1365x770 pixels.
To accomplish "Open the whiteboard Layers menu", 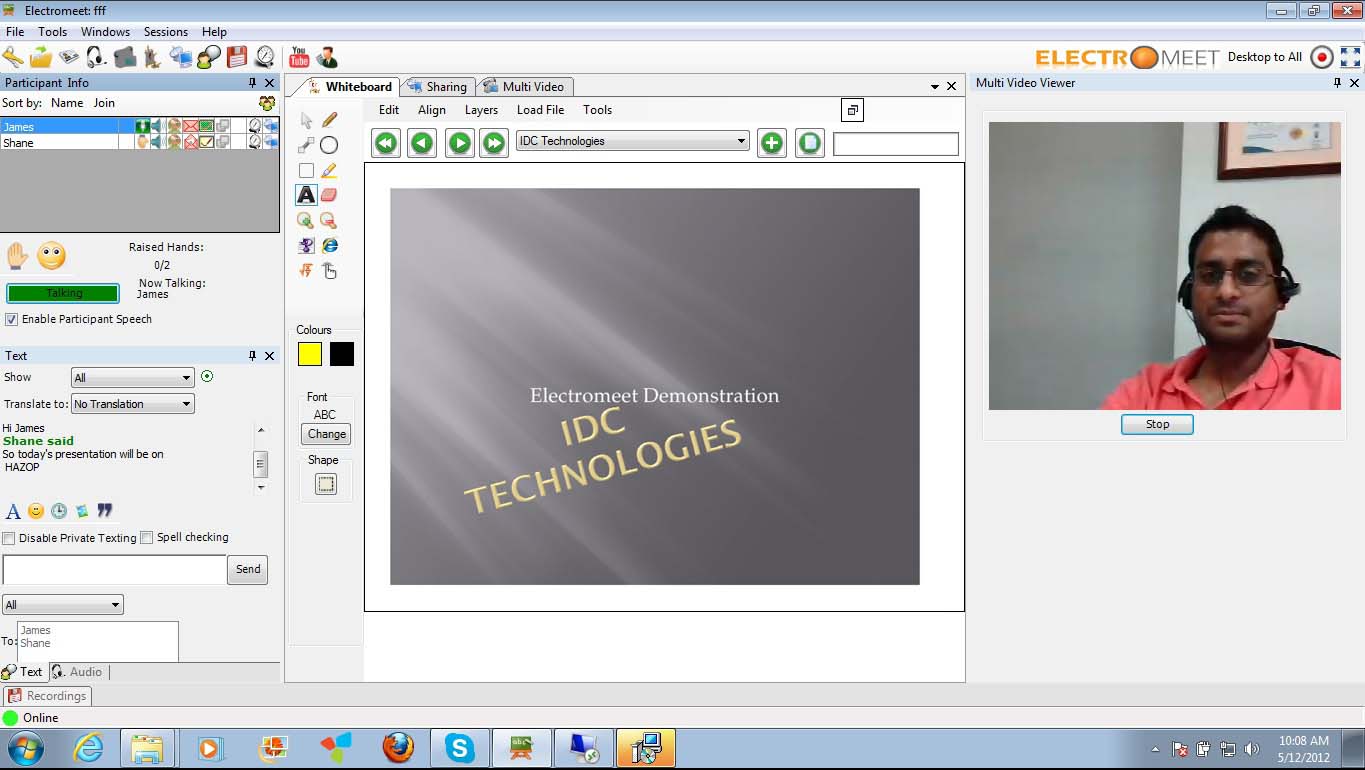I will pos(481,110).
